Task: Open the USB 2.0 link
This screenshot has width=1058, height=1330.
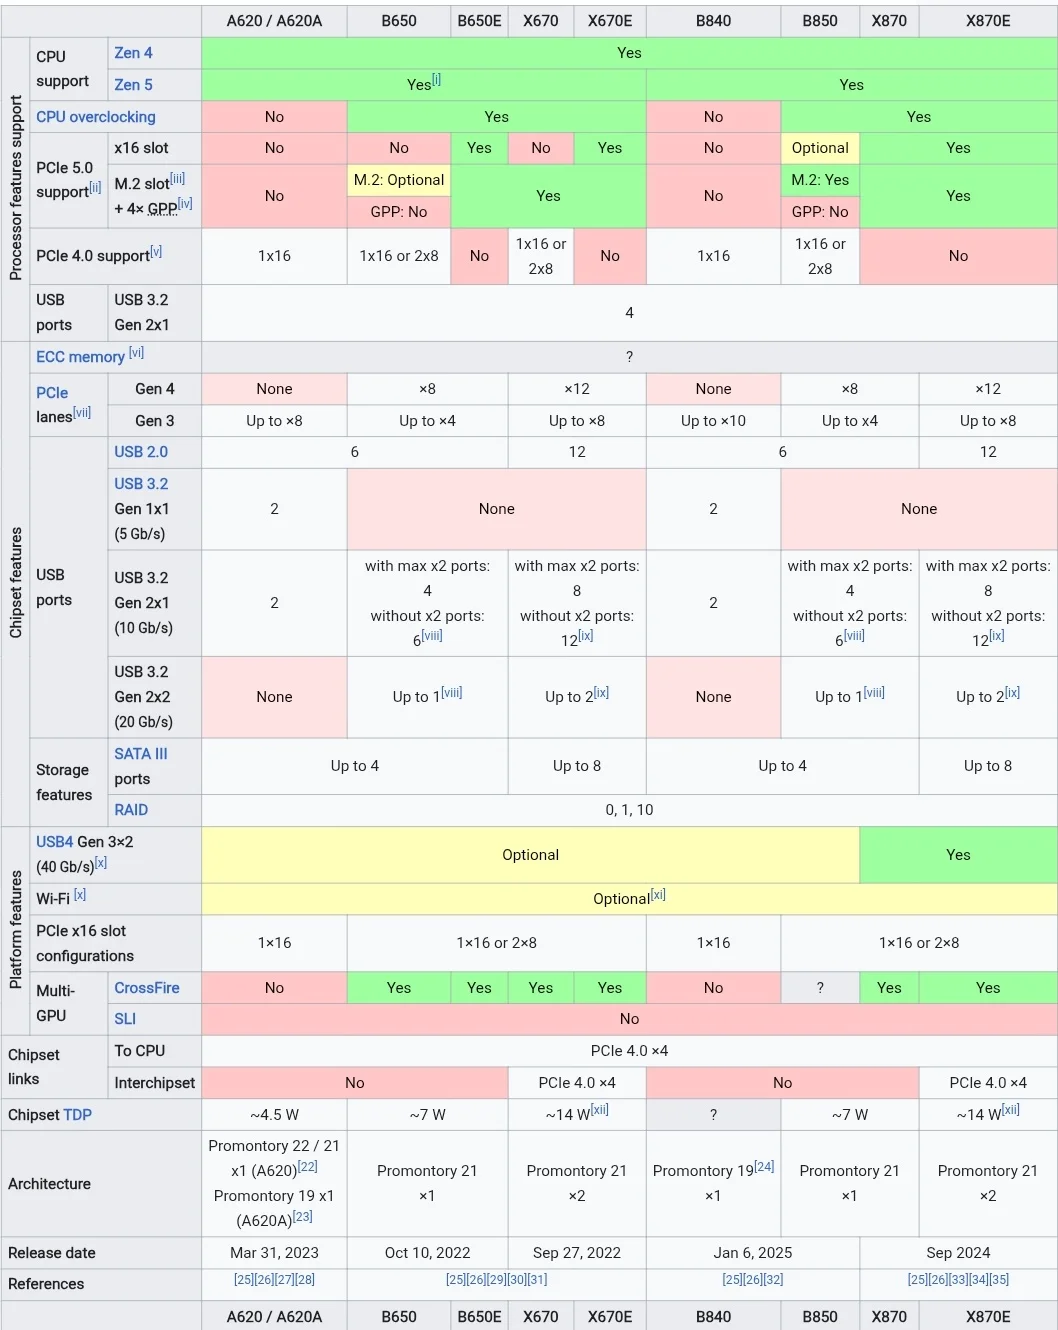Action: (x=141, y=452)
